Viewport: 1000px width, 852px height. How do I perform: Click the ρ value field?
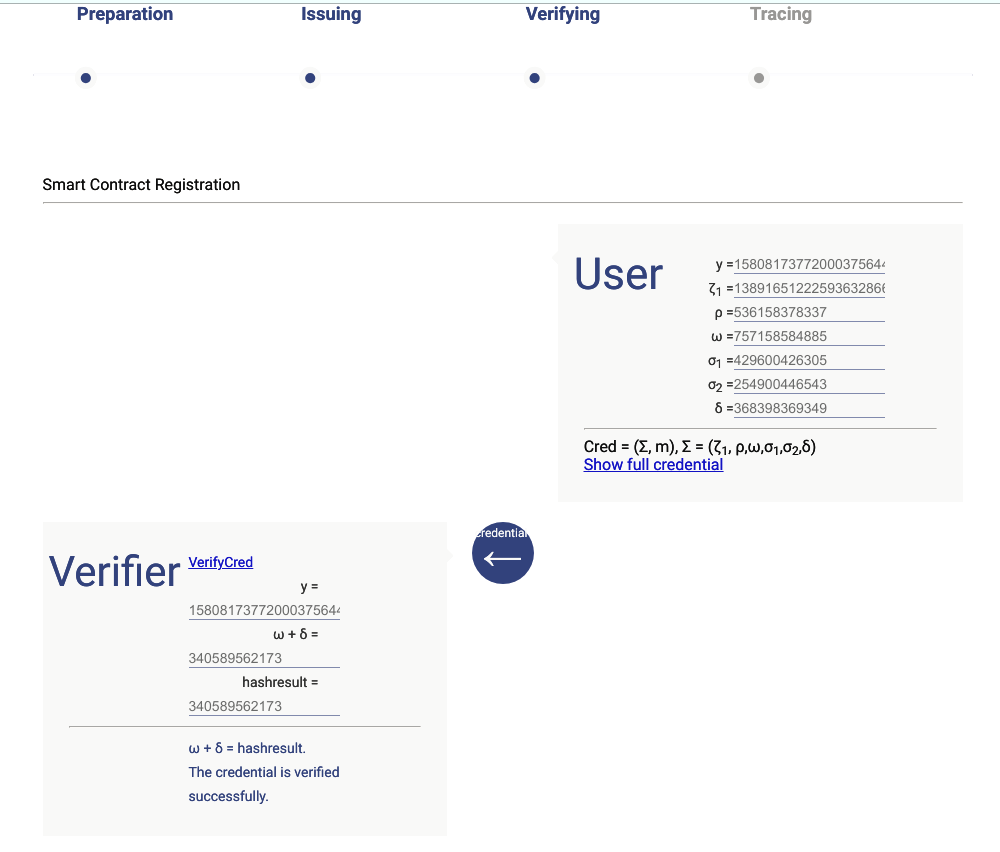810,312
